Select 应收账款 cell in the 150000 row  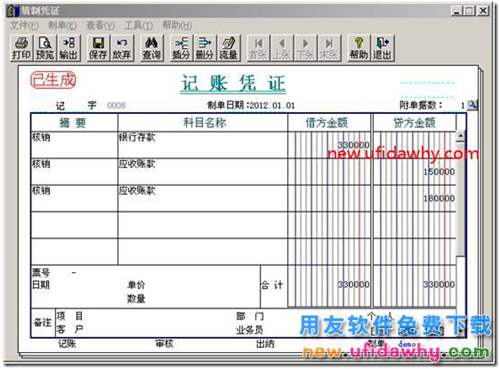202,172
